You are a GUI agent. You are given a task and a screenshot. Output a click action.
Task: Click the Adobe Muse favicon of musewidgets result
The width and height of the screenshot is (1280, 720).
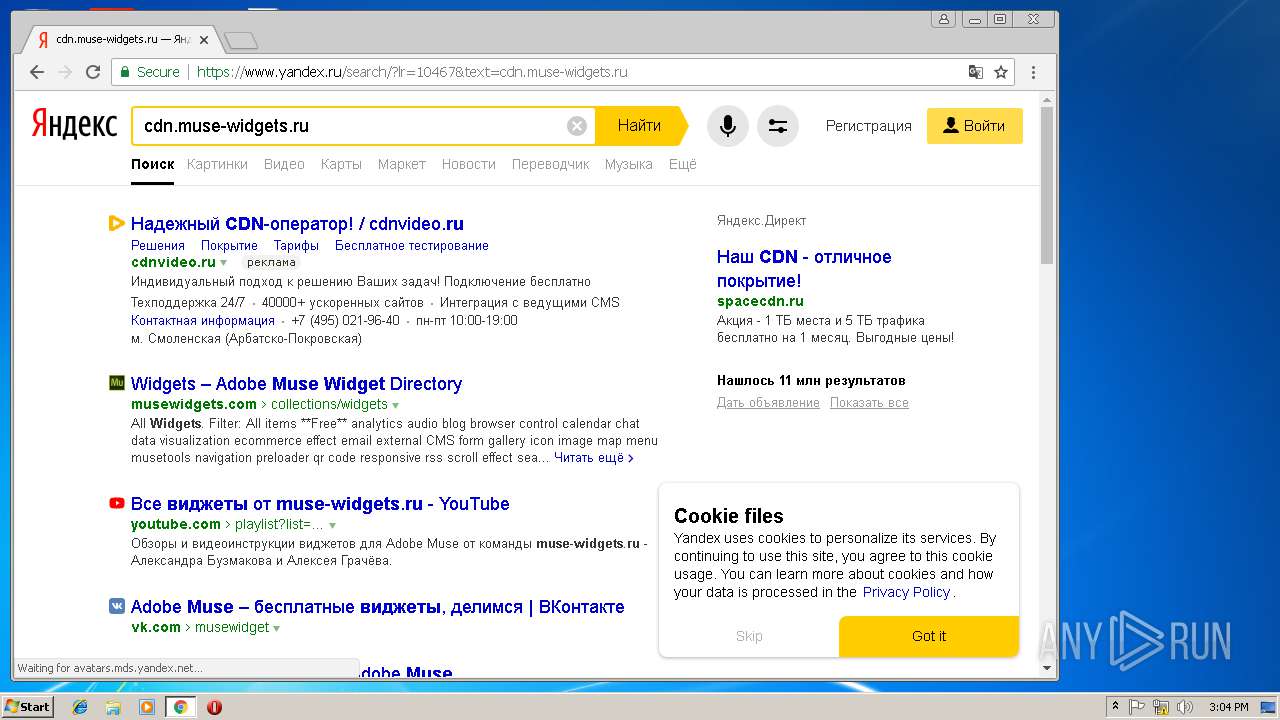click(x=116, y=383)
